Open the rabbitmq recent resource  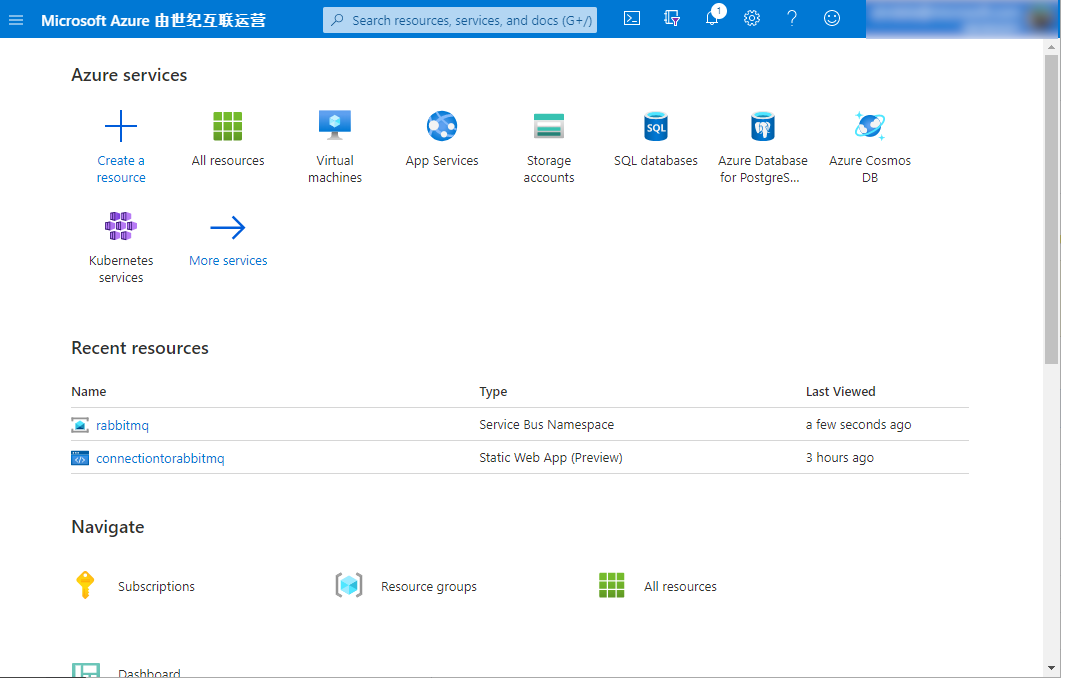click(x=122, y=425)
